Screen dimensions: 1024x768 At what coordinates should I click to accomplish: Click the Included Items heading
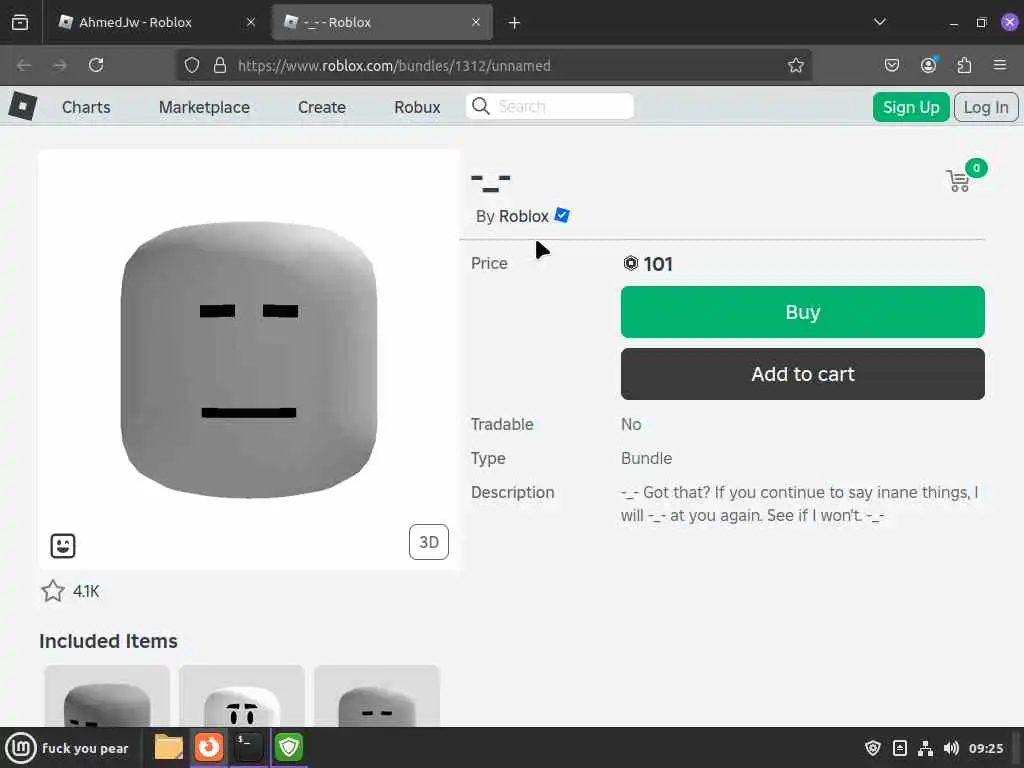(x=108, y=641)
